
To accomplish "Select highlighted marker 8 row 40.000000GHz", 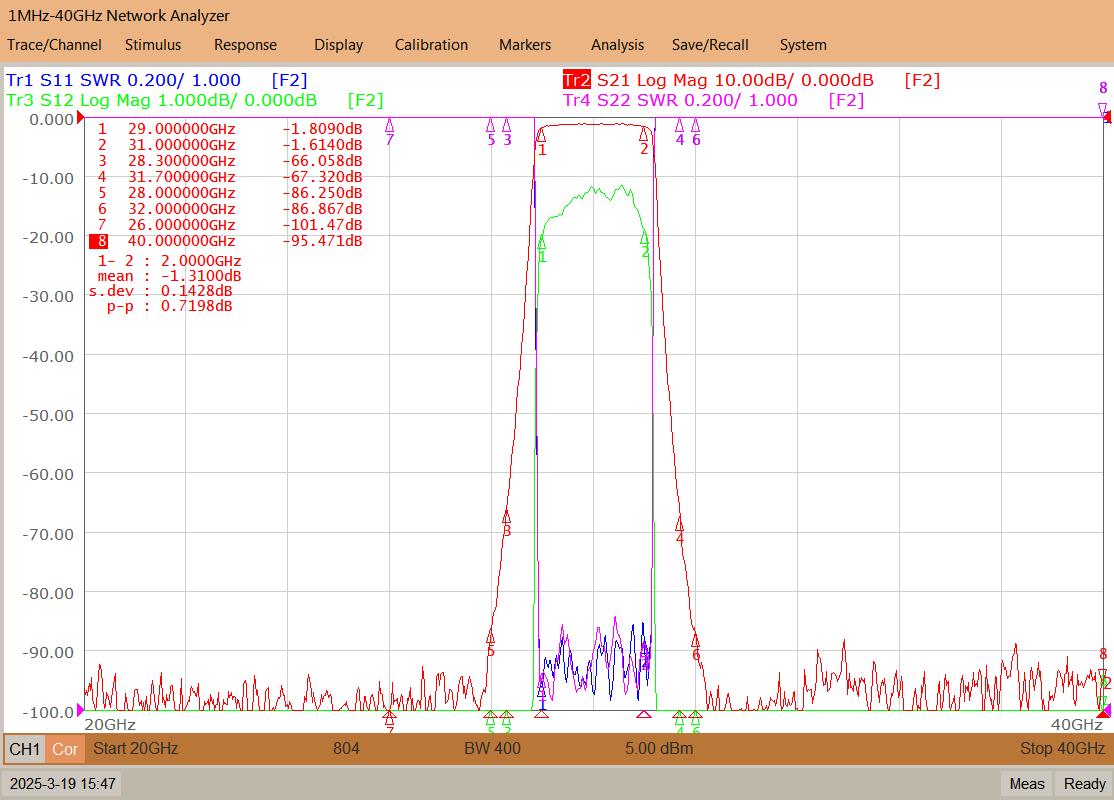I will pos(226,242).
